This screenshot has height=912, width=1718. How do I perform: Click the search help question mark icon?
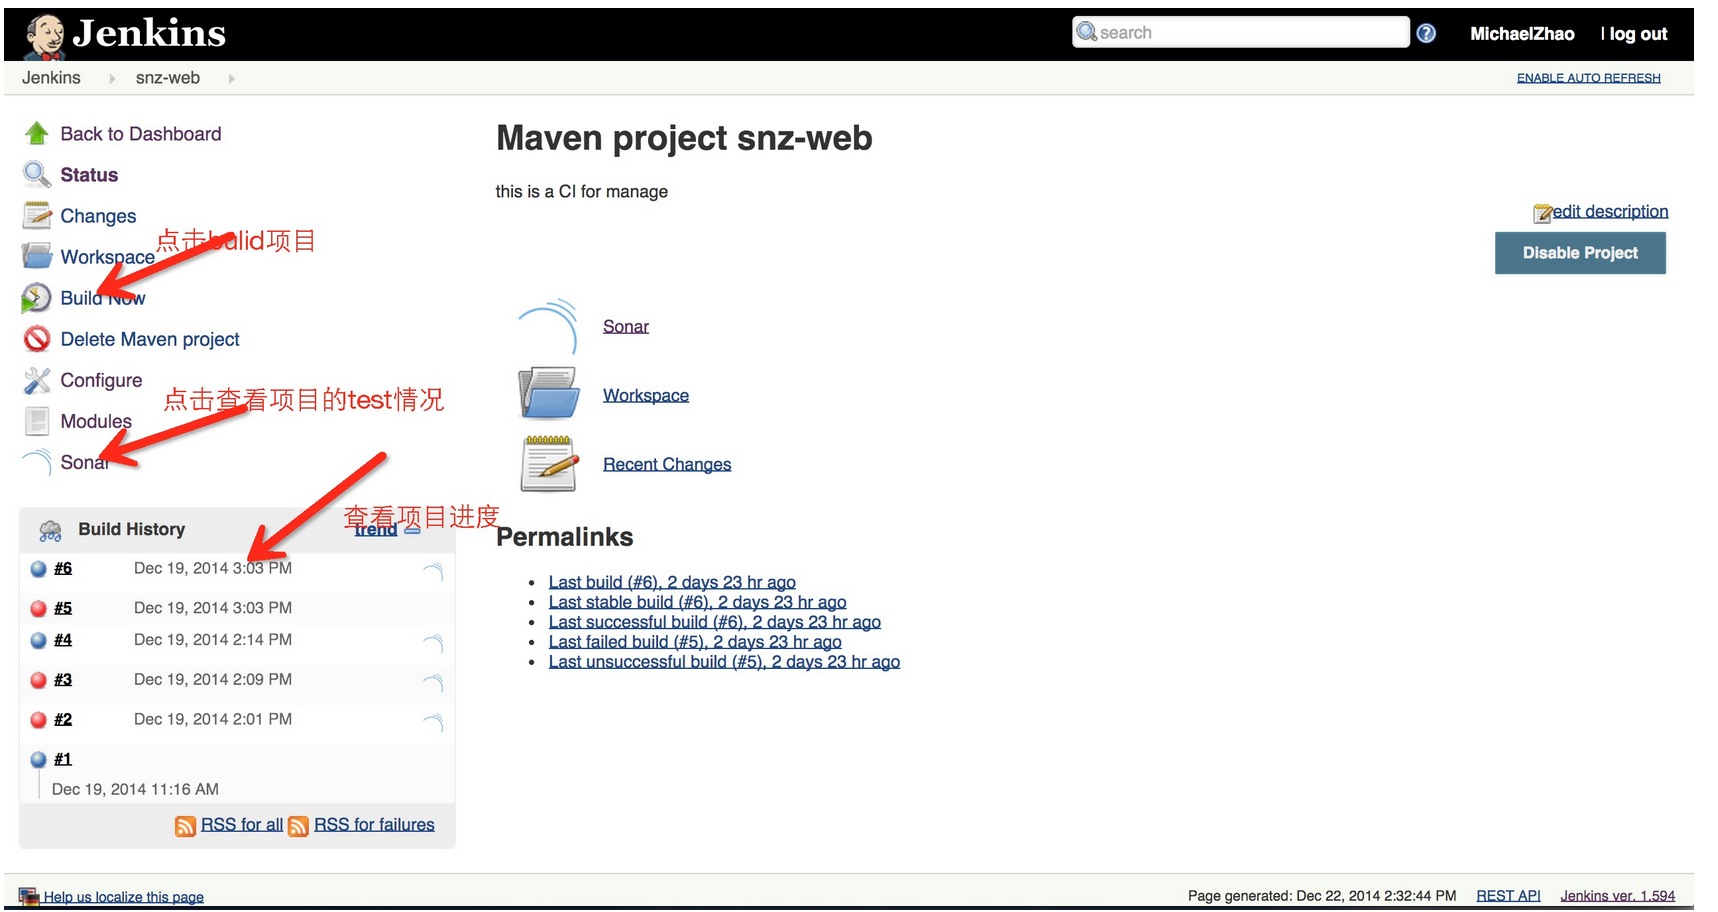pos(1426,33)
